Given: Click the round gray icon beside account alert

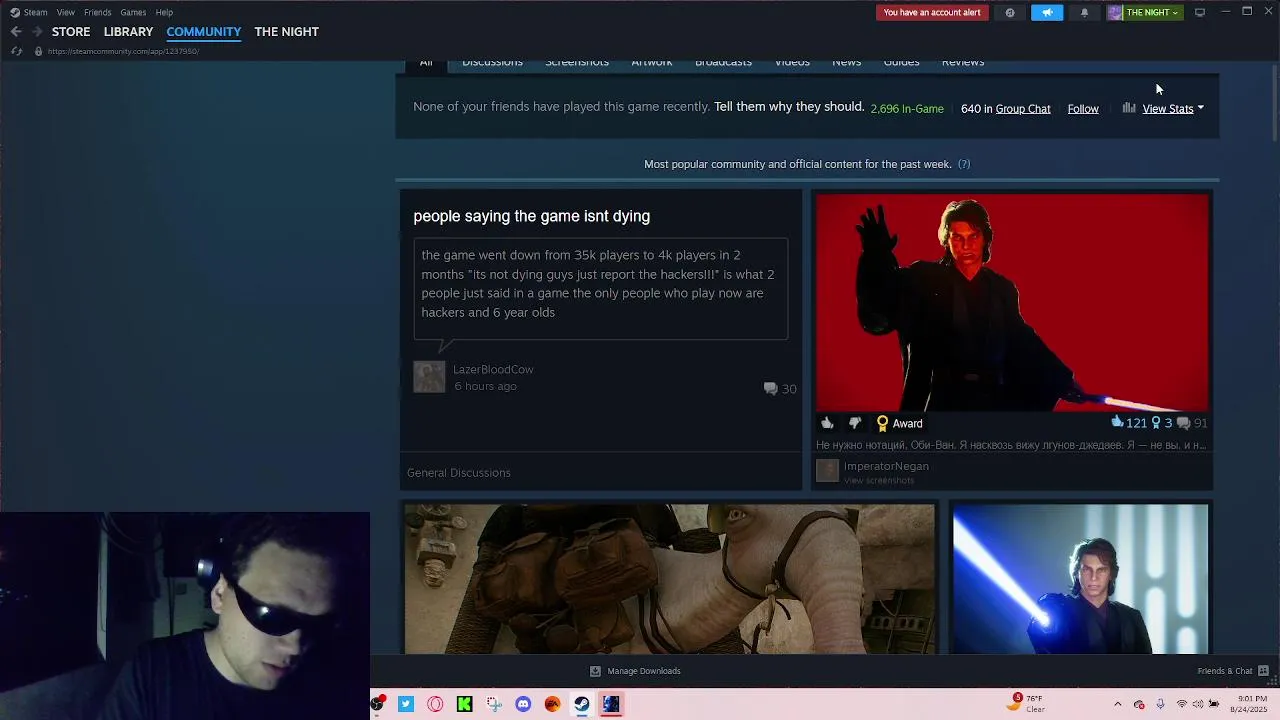Looking at the screenshot, I should coord(1010,12).
